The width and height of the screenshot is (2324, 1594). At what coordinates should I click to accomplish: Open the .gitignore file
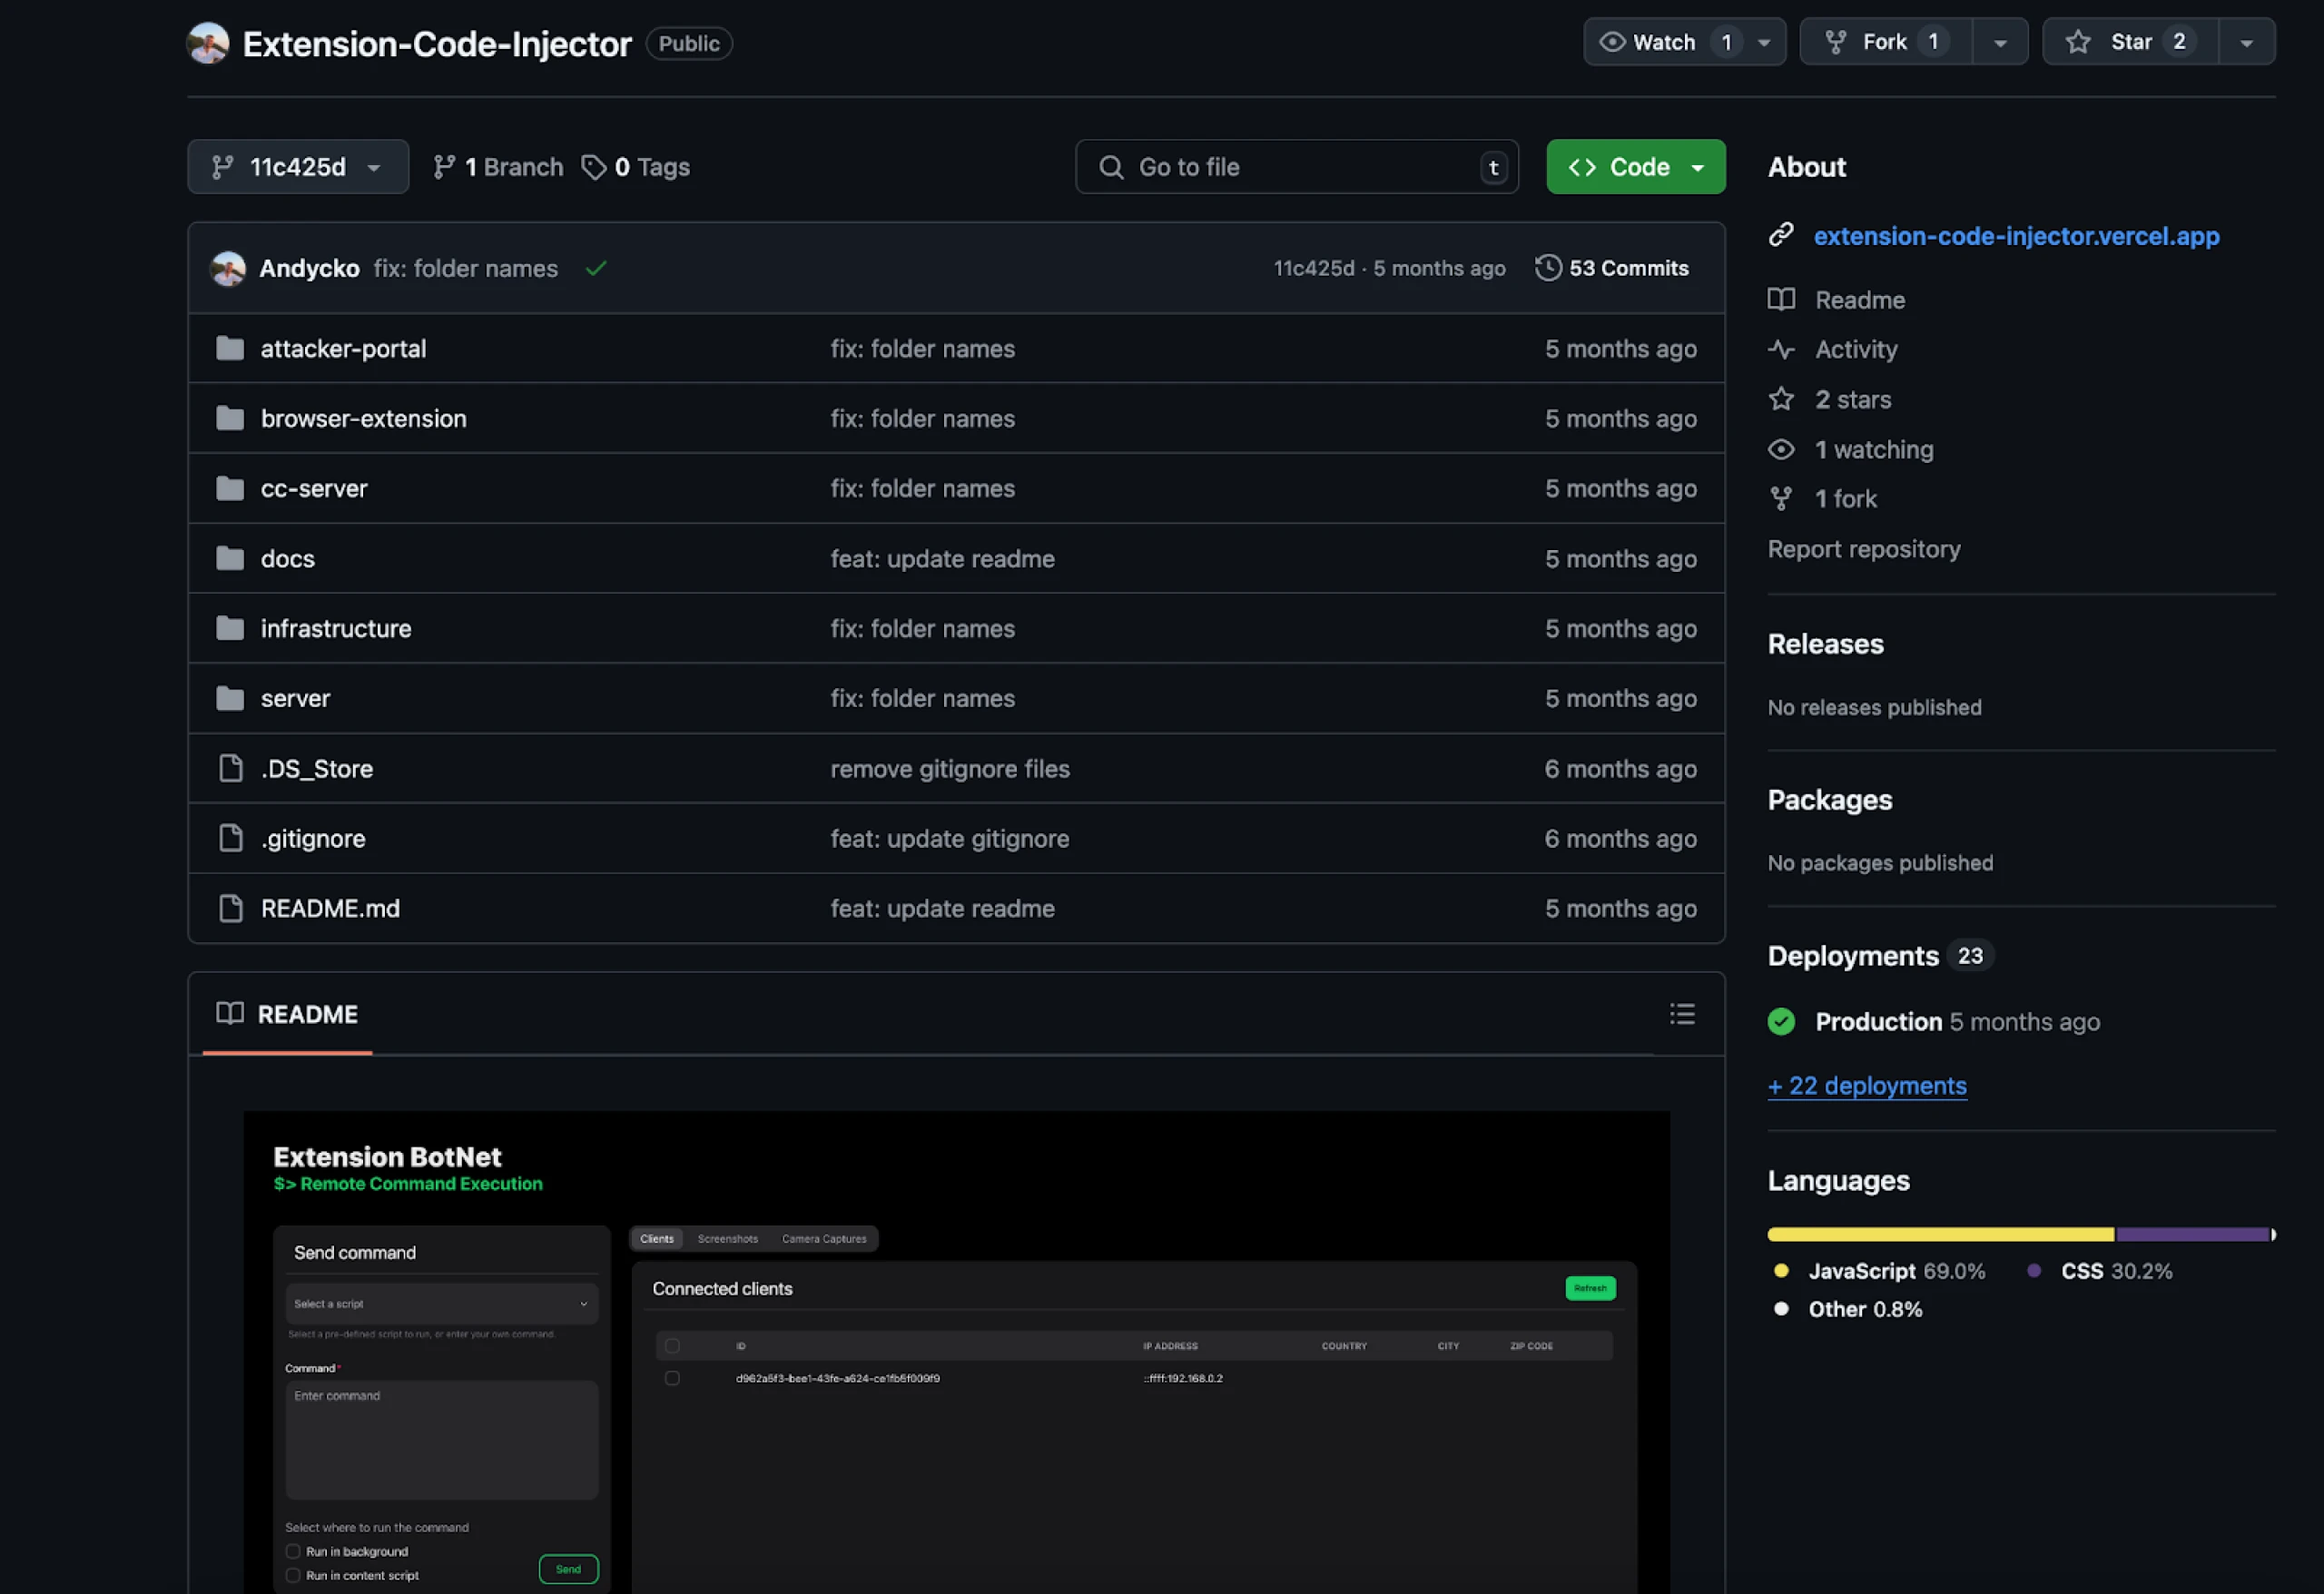point(313,839)
